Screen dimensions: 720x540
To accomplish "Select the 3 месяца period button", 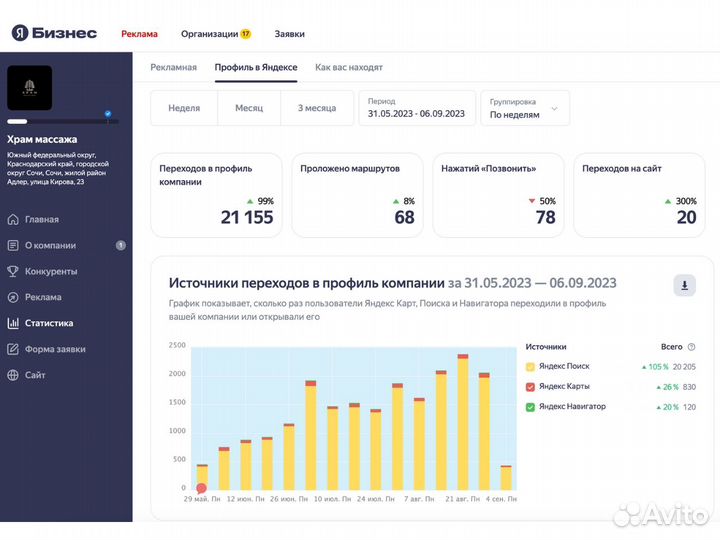I will (317, 108).
